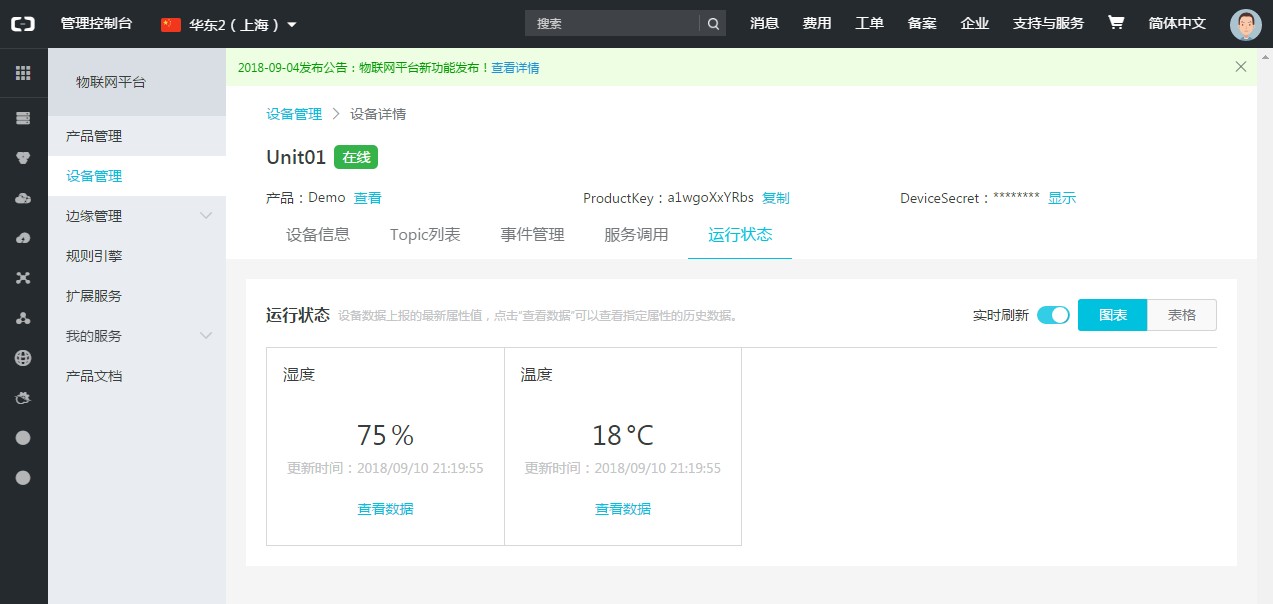This screenshot has height=604, width=1273.
Task: Click the search magnifier icon
Action: point(713,24)
